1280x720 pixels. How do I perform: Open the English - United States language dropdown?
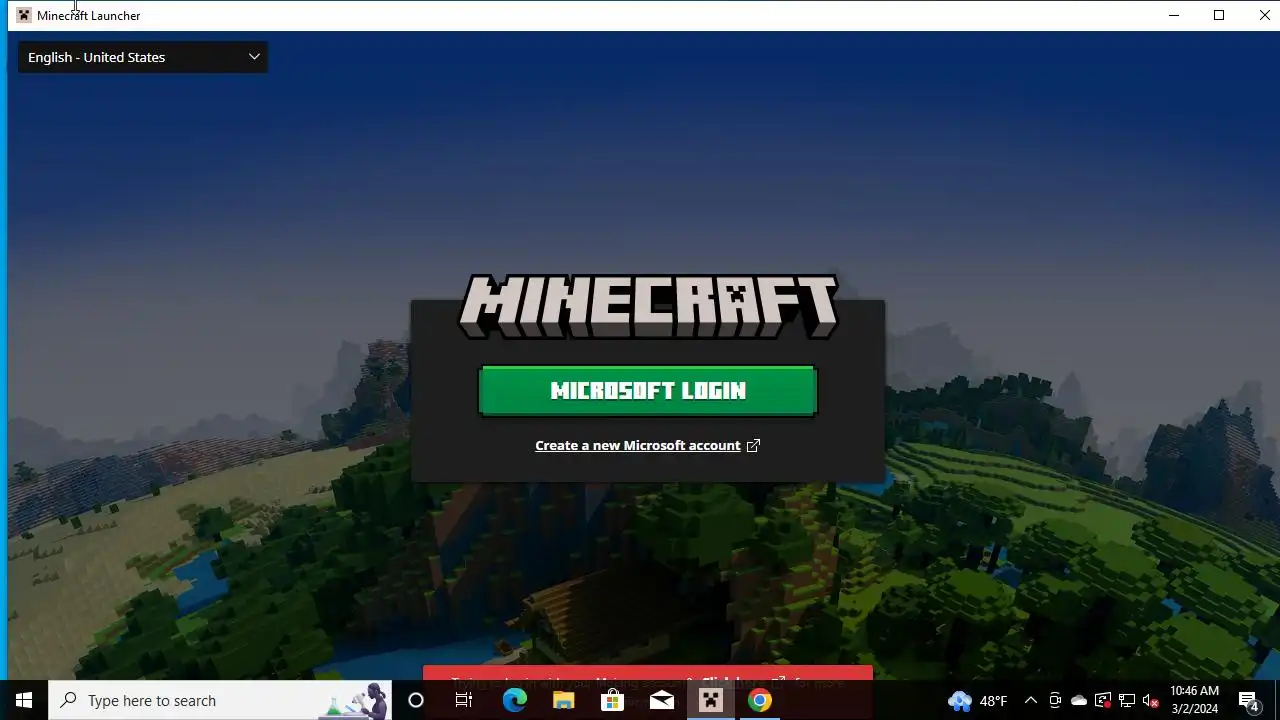click(143, 57)
